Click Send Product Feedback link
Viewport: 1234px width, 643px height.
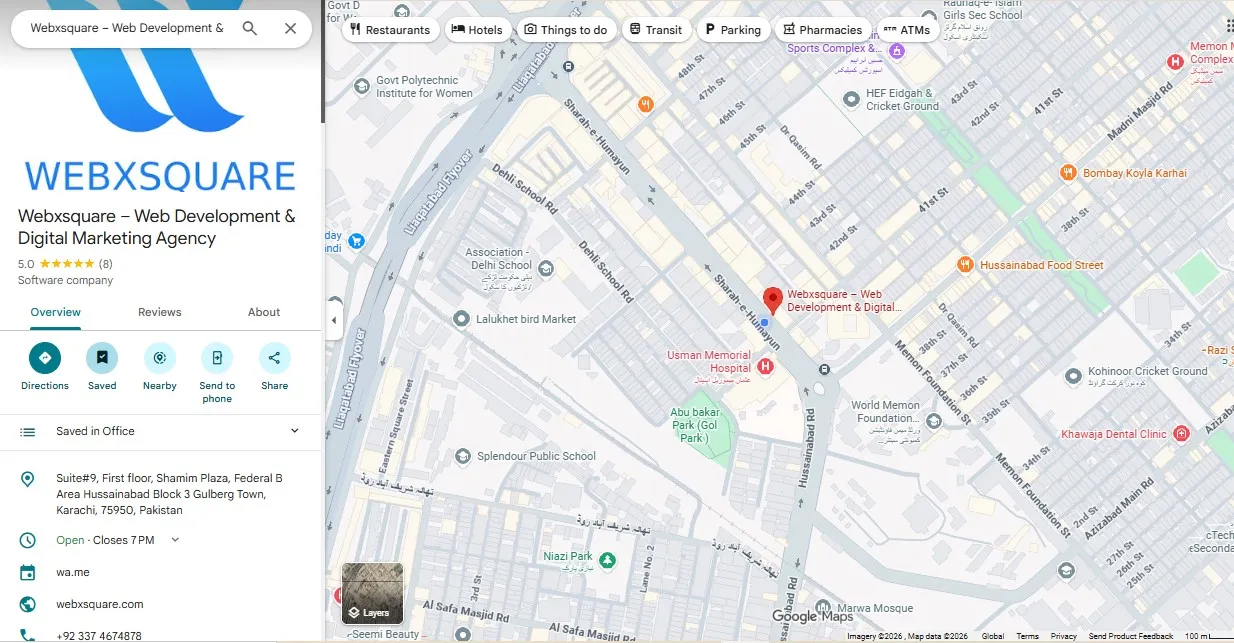[1131, 636]
